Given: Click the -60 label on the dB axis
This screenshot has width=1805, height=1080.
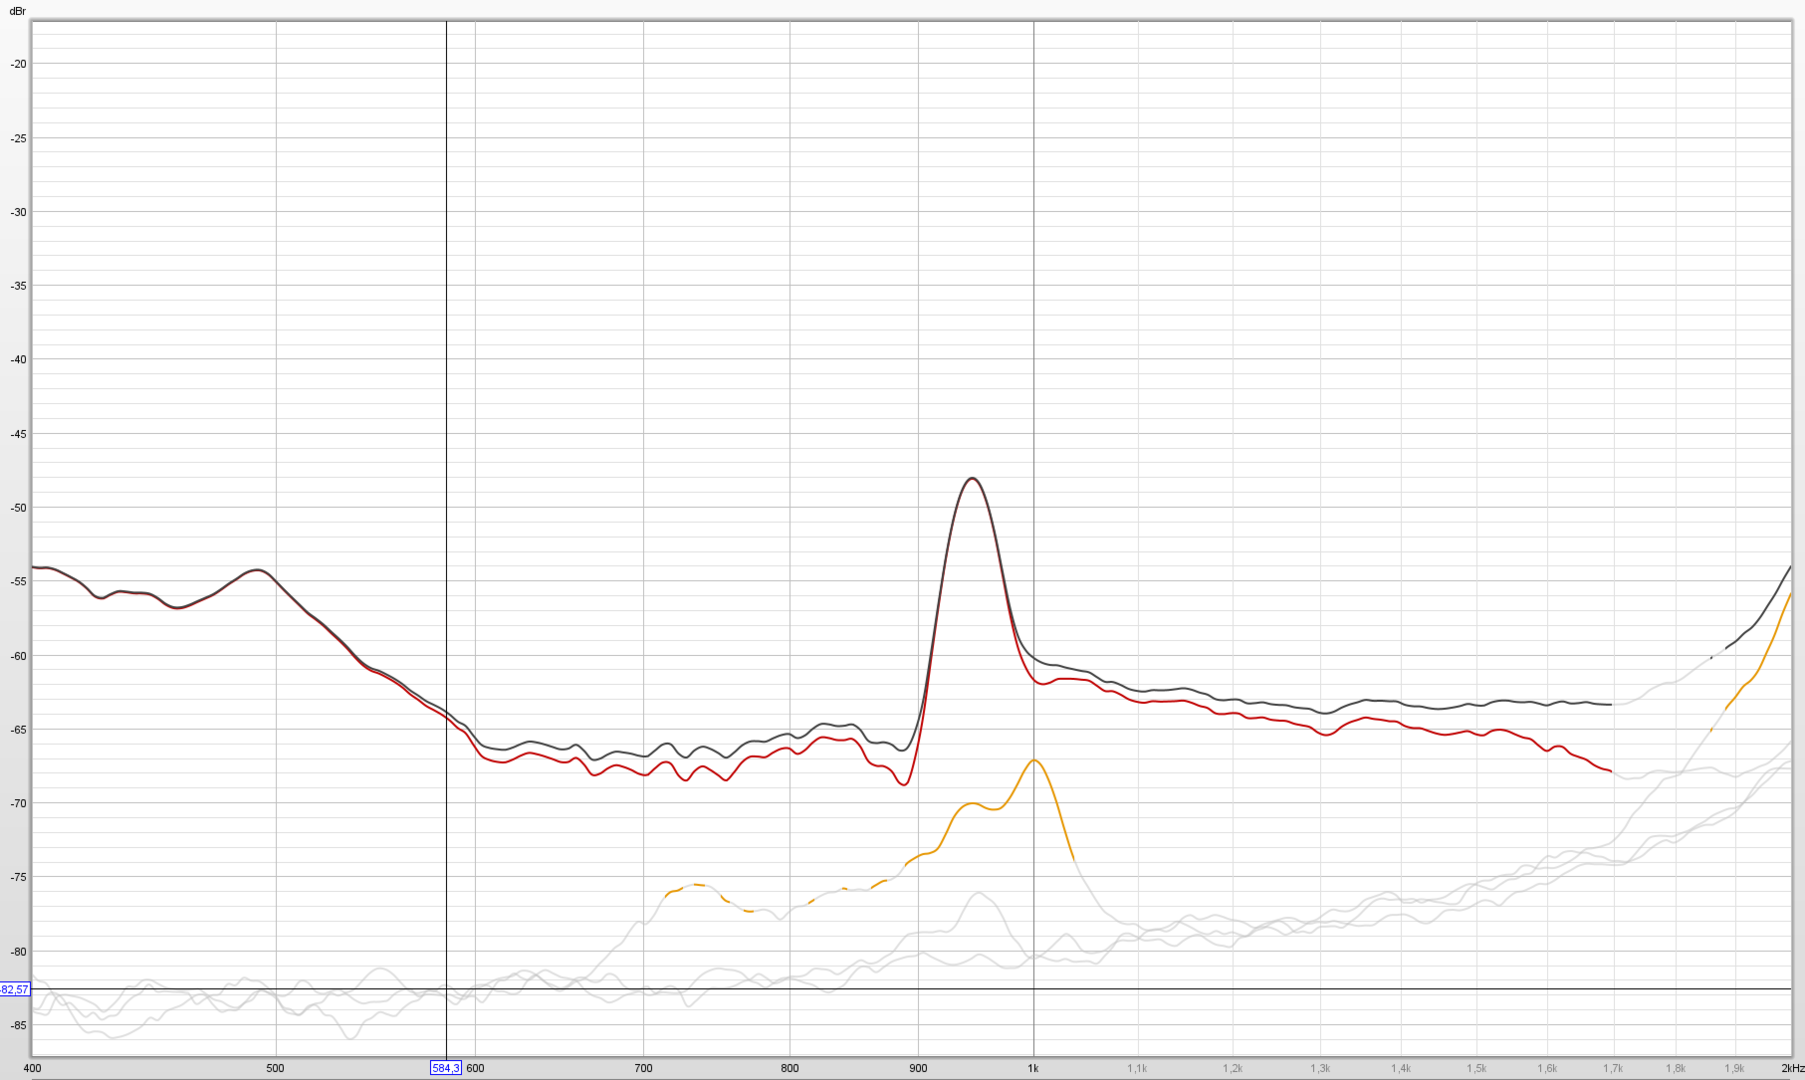Looking at the screenshot, I should tap(18, 656).
